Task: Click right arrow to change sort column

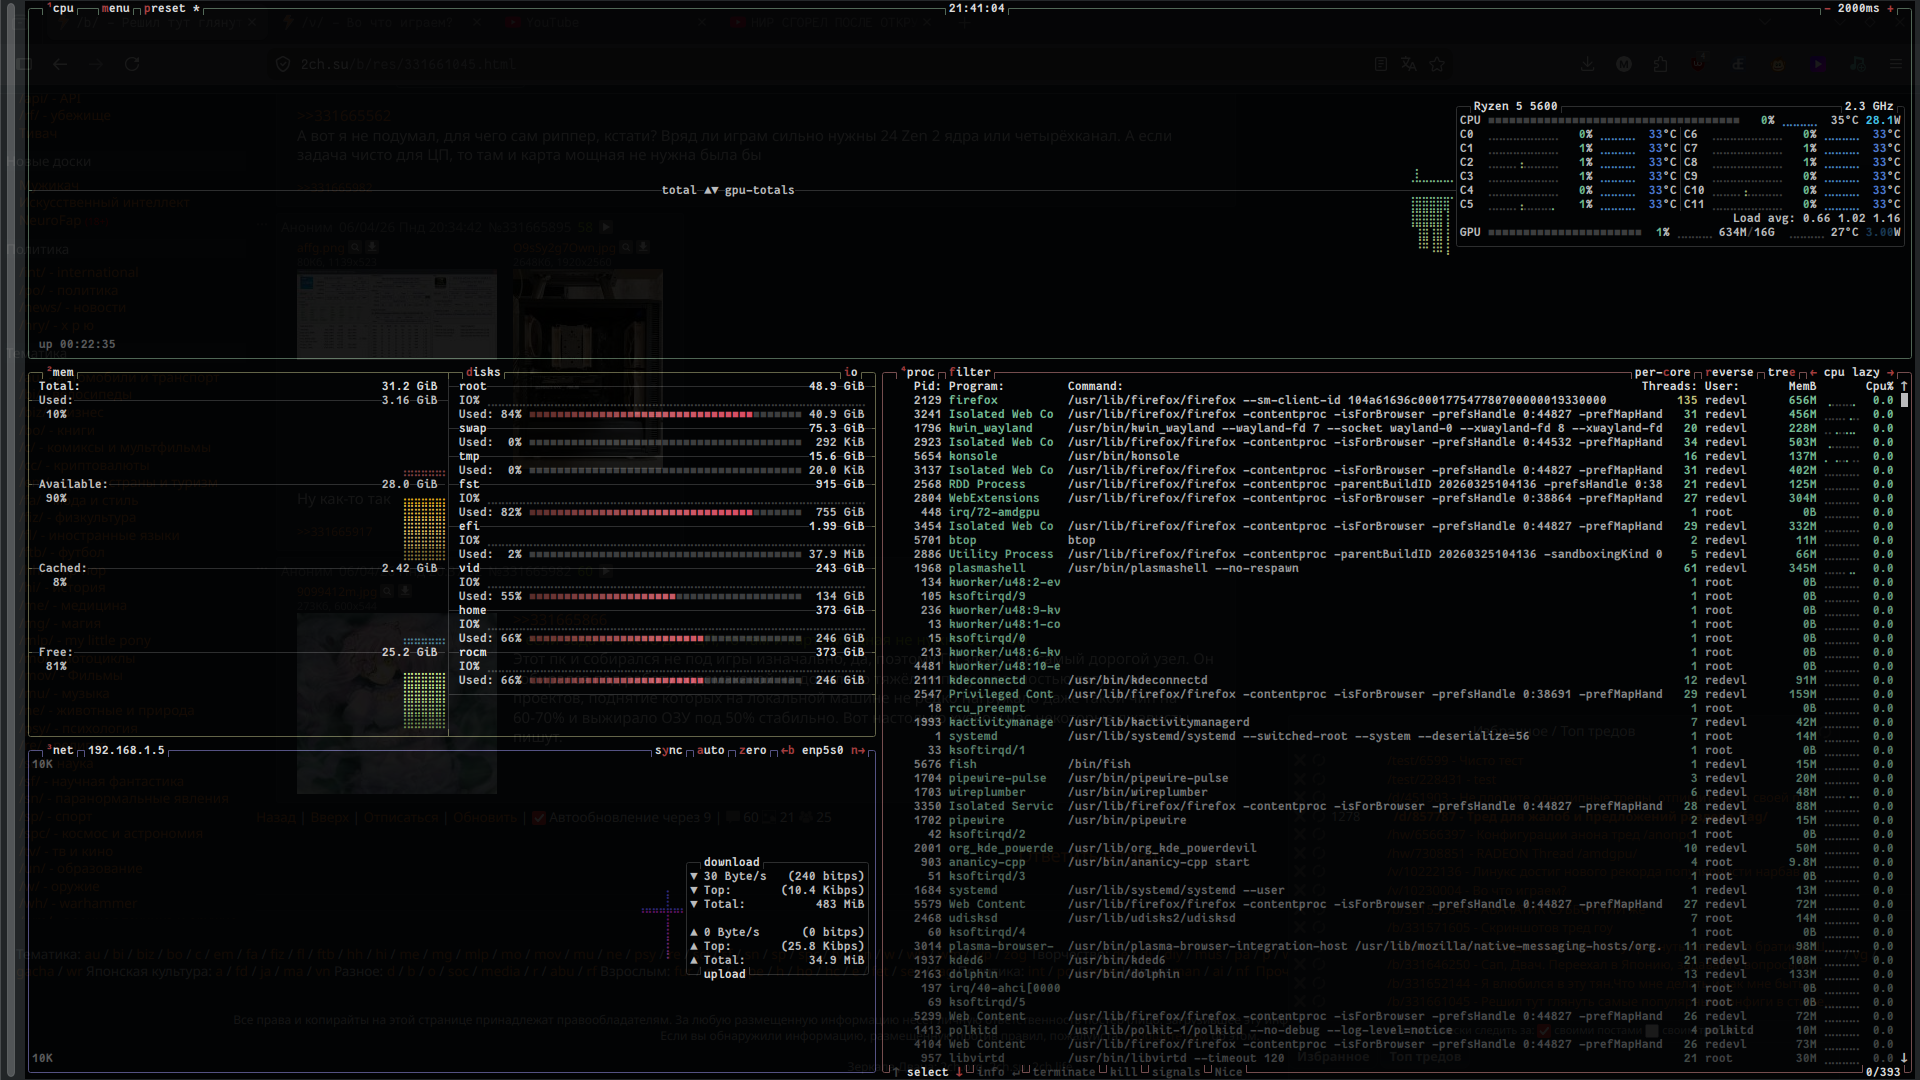Action: 1890,372
